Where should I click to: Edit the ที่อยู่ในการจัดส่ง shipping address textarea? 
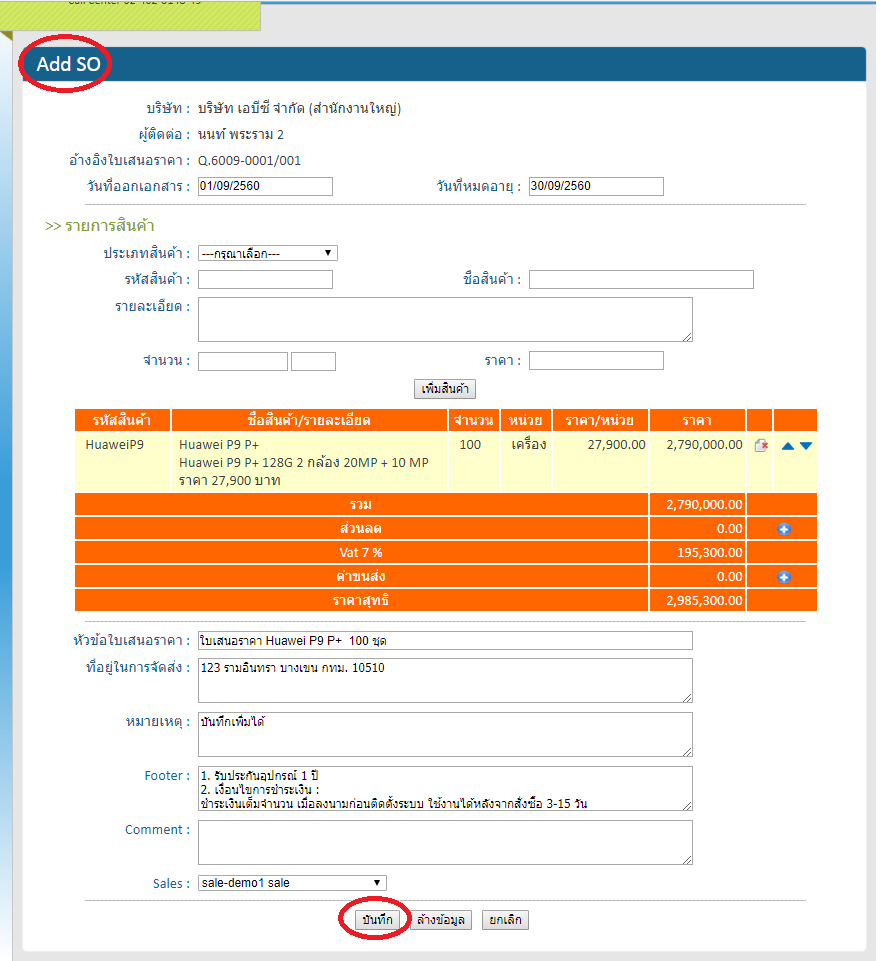click(x=445, y=680)
